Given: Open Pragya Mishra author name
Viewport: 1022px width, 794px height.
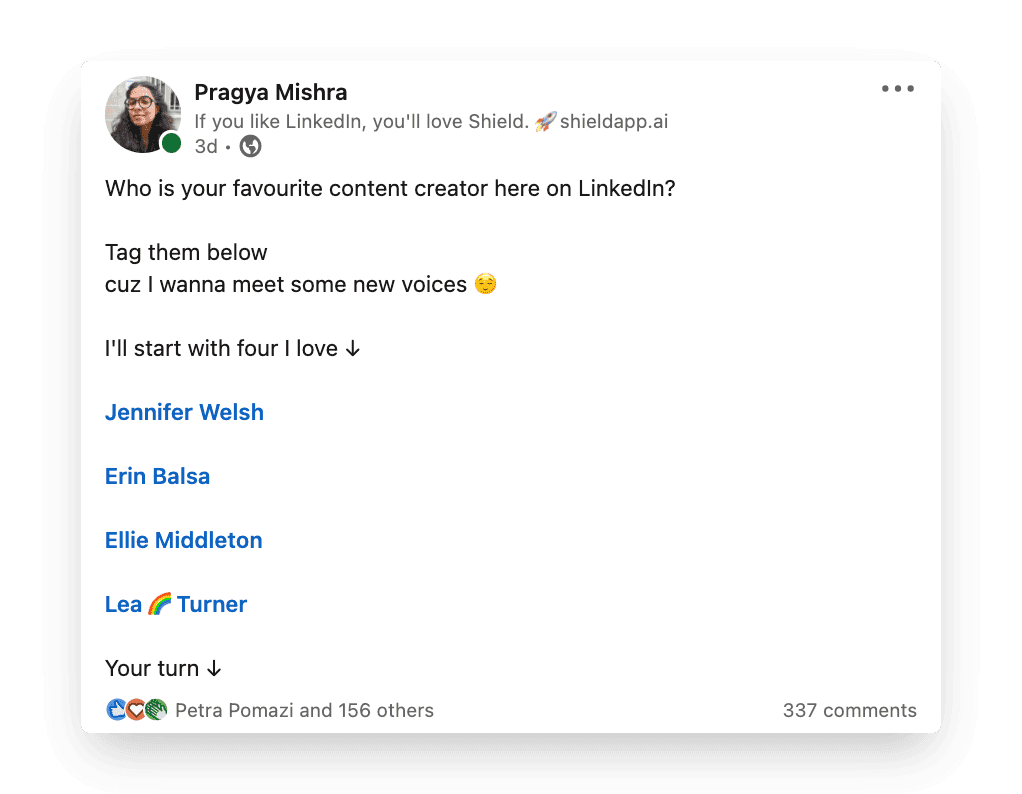Looking at the screenshot, I should (270, 93).
